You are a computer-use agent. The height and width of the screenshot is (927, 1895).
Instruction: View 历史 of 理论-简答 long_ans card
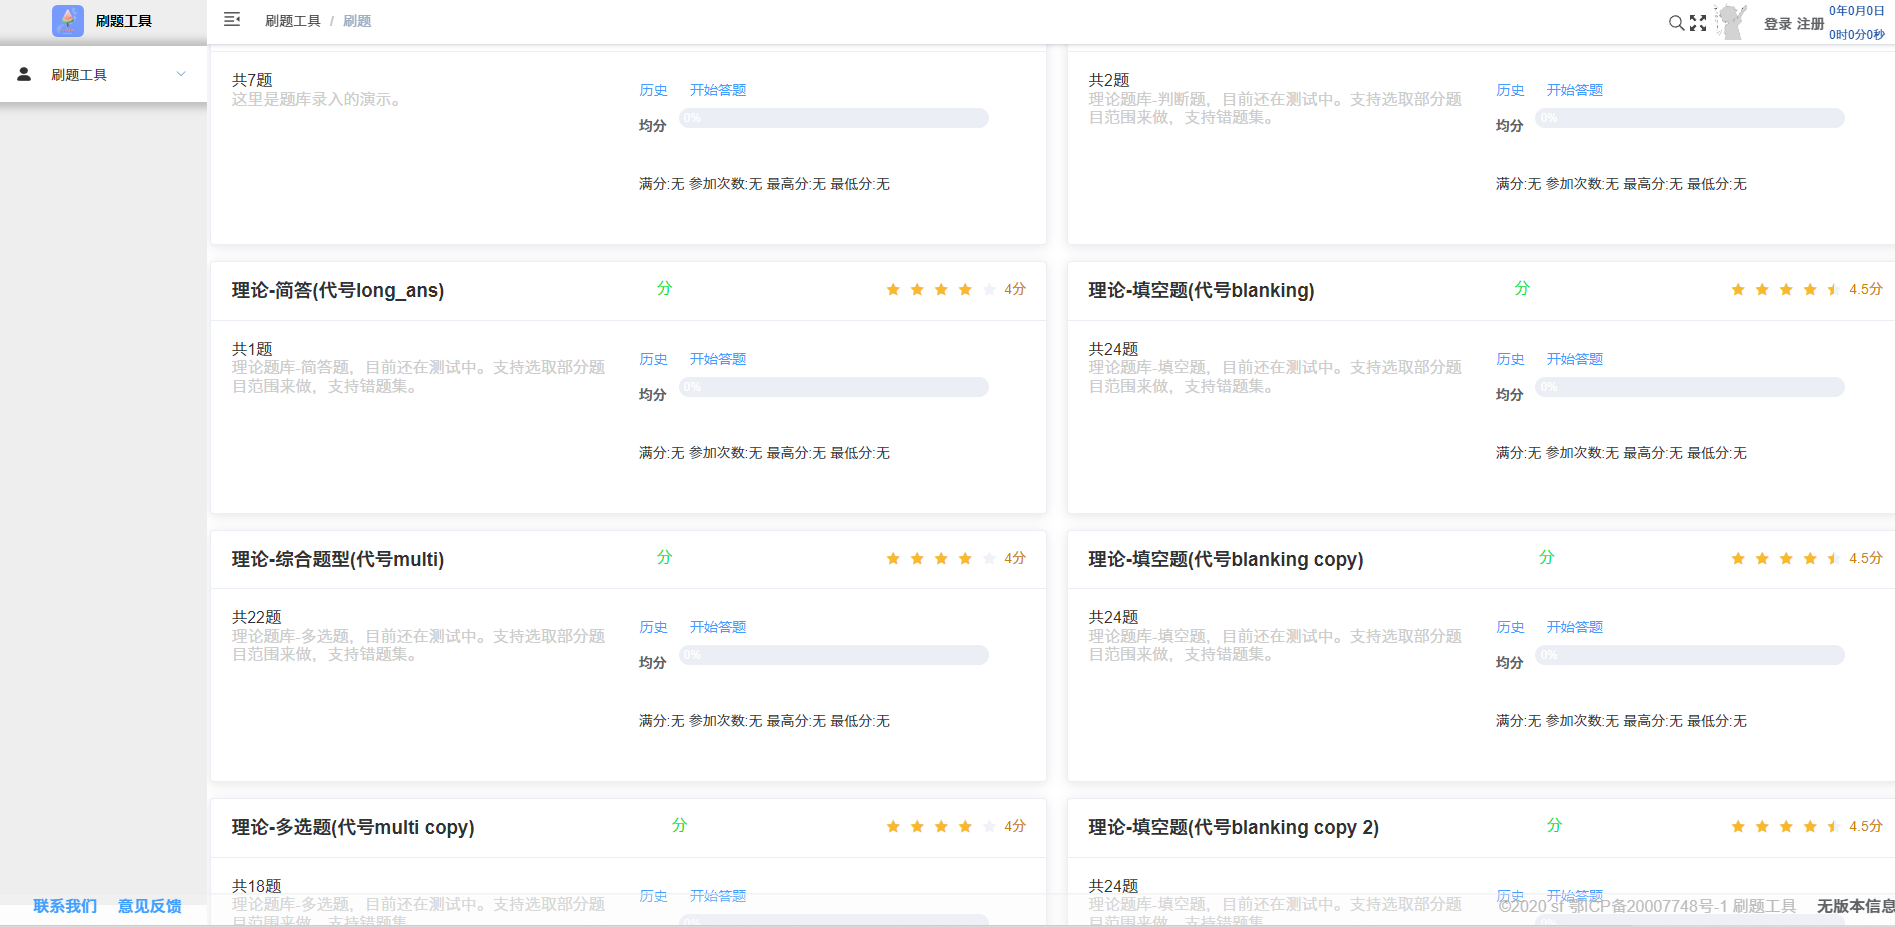(x=653, y=359)
